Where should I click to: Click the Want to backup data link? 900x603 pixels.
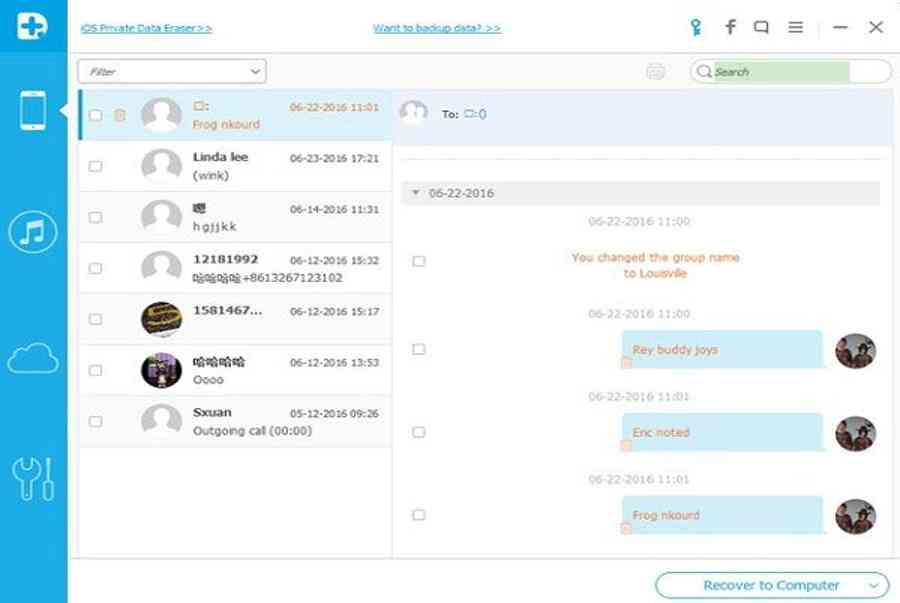[x=437, y=29]
